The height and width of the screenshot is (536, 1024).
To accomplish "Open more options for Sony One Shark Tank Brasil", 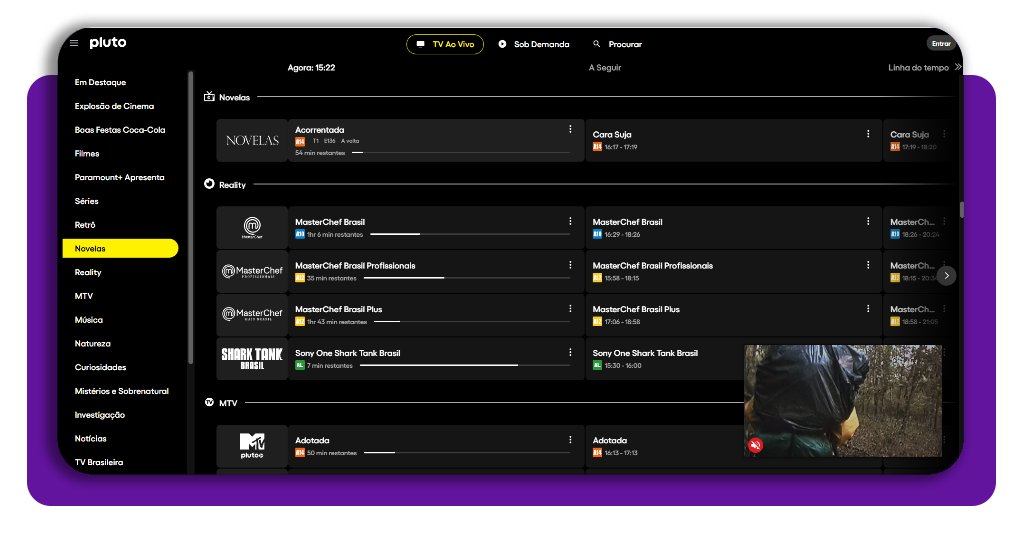I will 570,352.
